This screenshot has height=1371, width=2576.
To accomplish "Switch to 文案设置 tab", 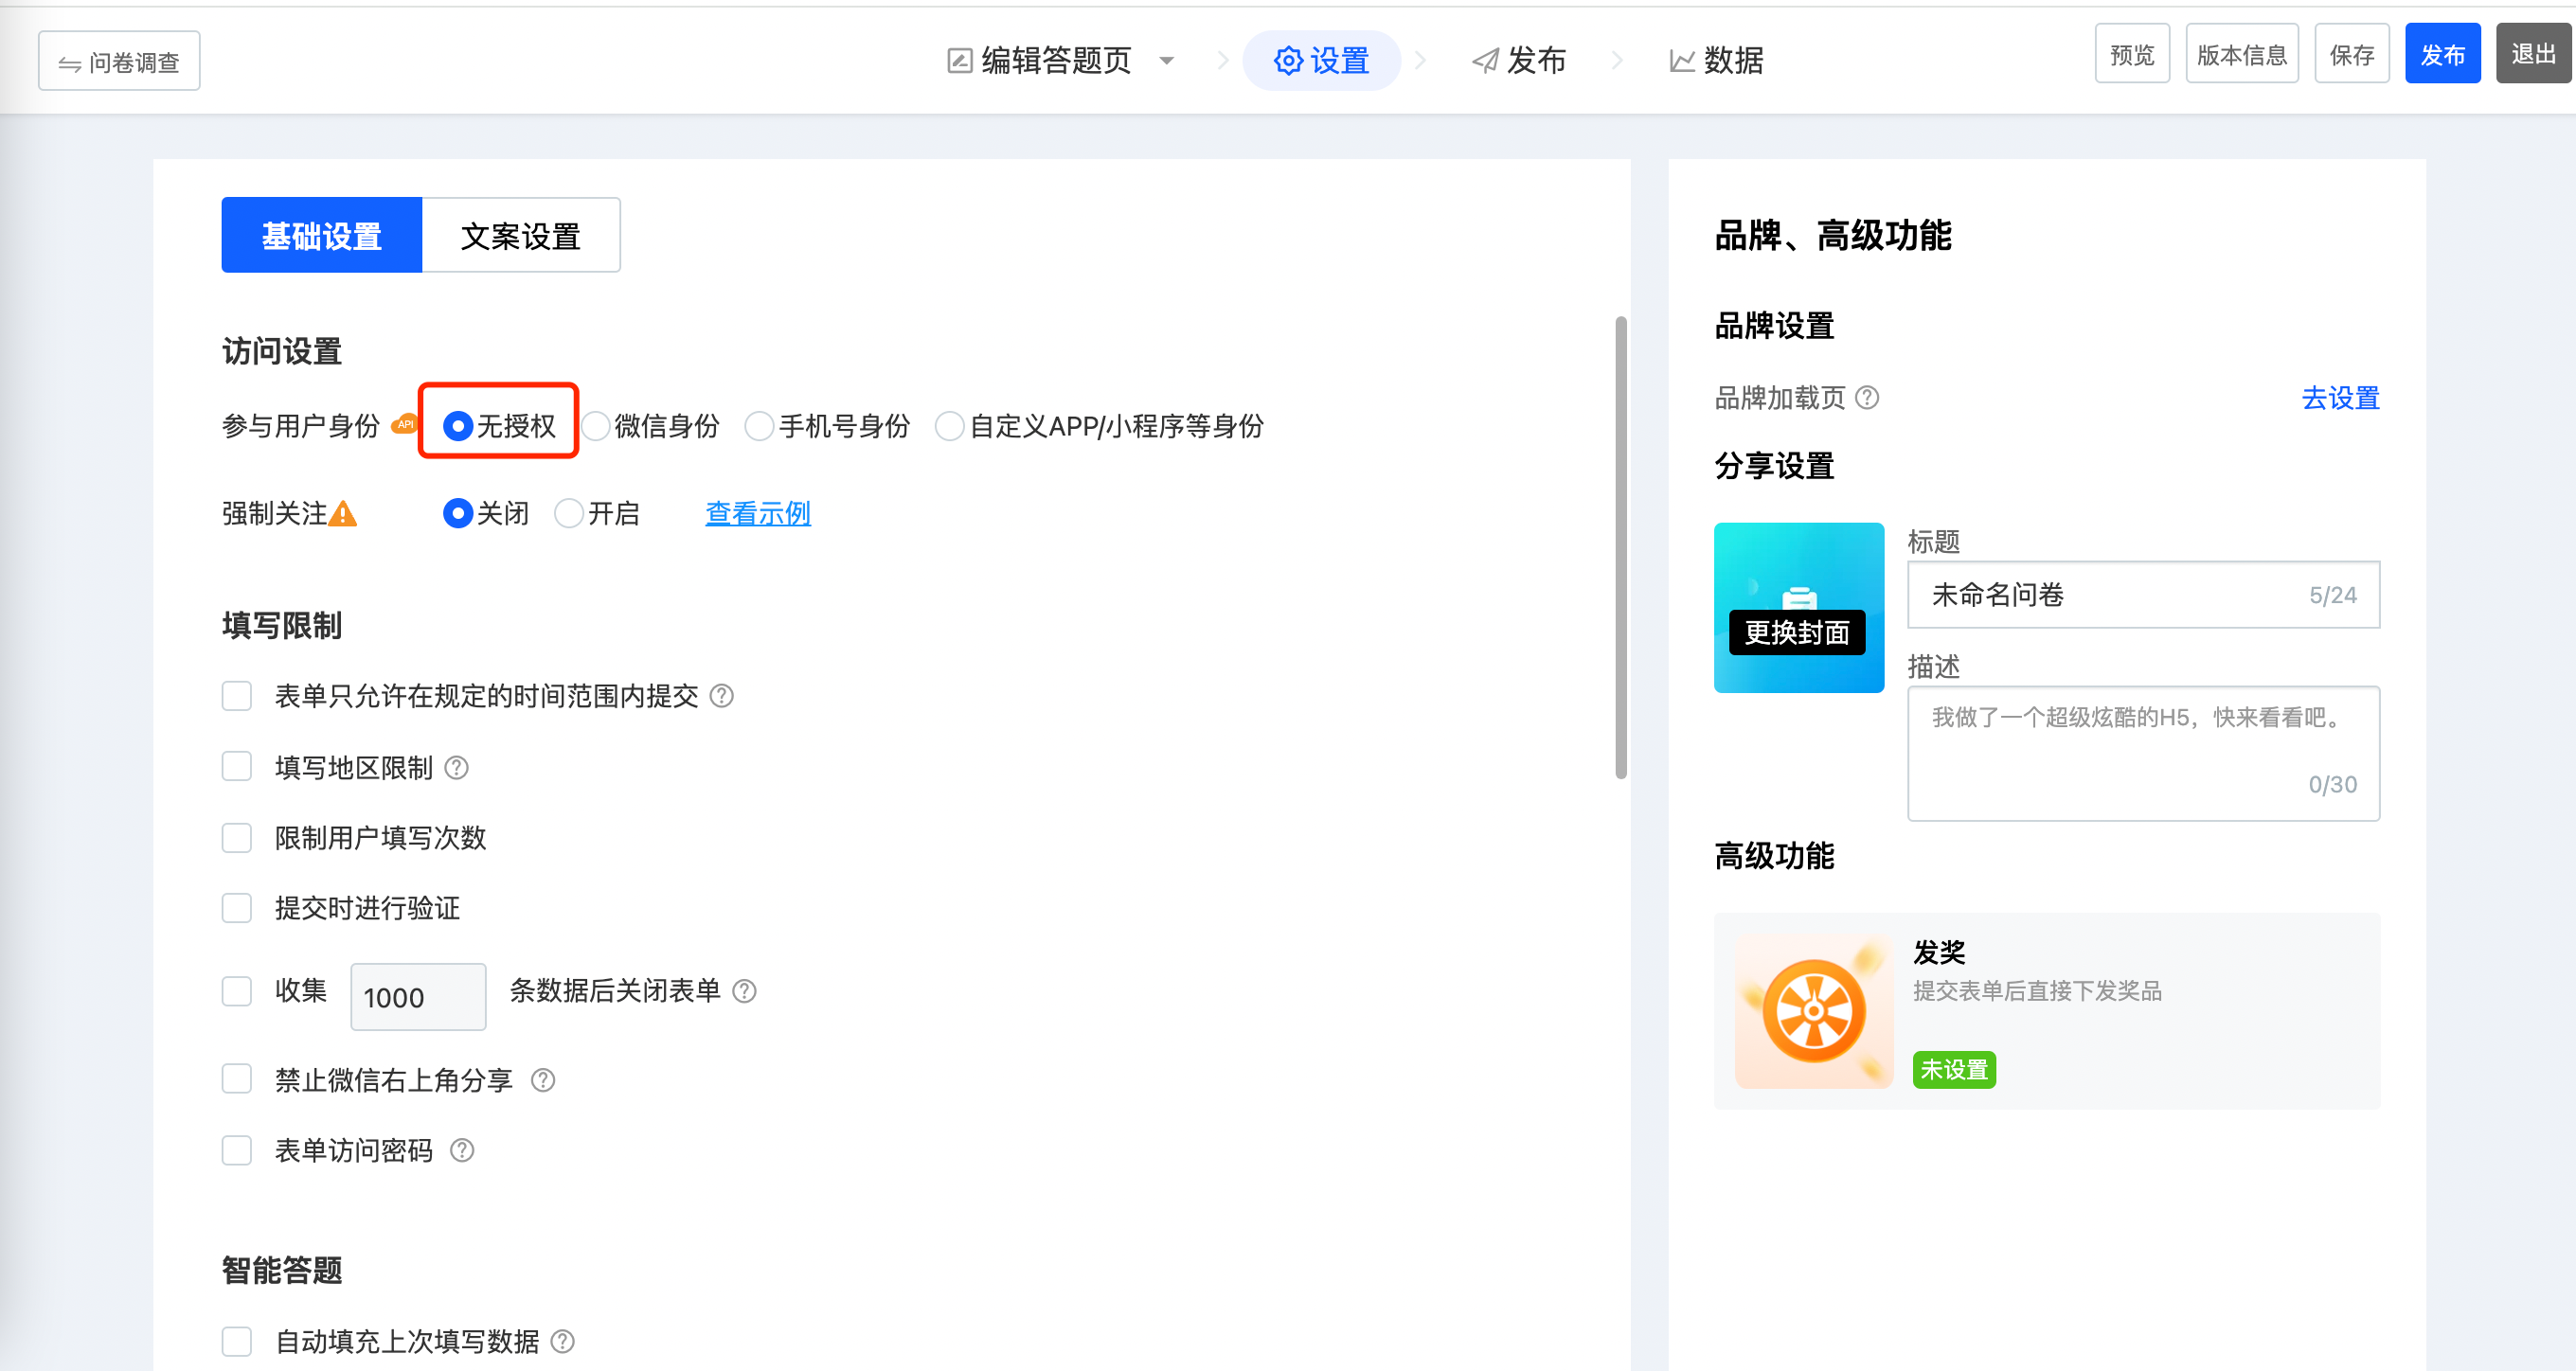I will (520, 236).
